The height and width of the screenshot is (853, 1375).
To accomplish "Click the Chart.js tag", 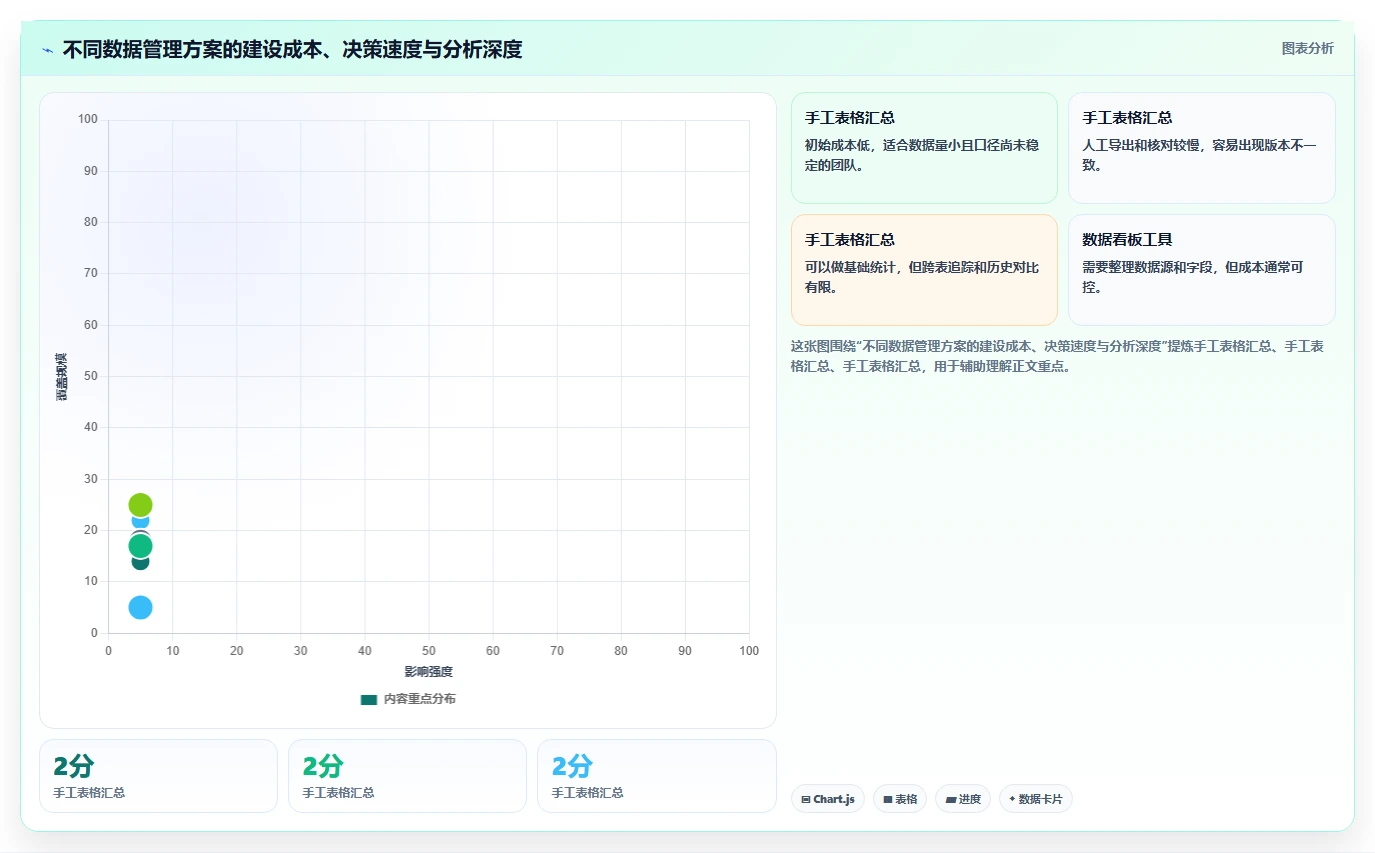I will click(828, 799).
